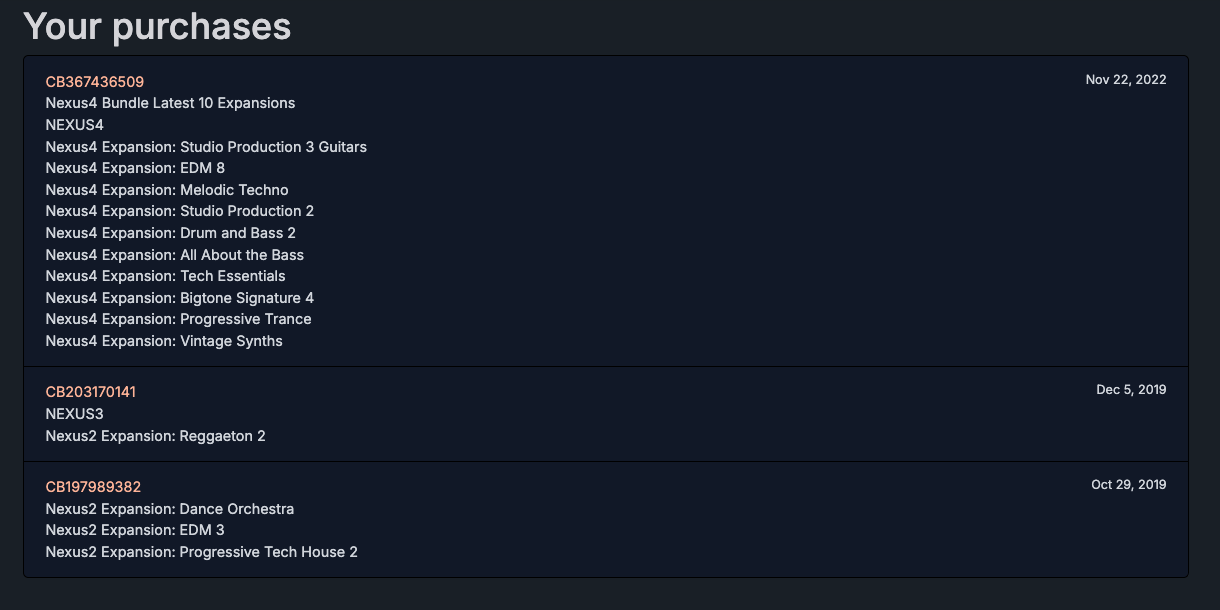The image size is (1220, 610).
Task: Select Nexus2 Expansion: EDM 3
Action: tap(135, 530)
